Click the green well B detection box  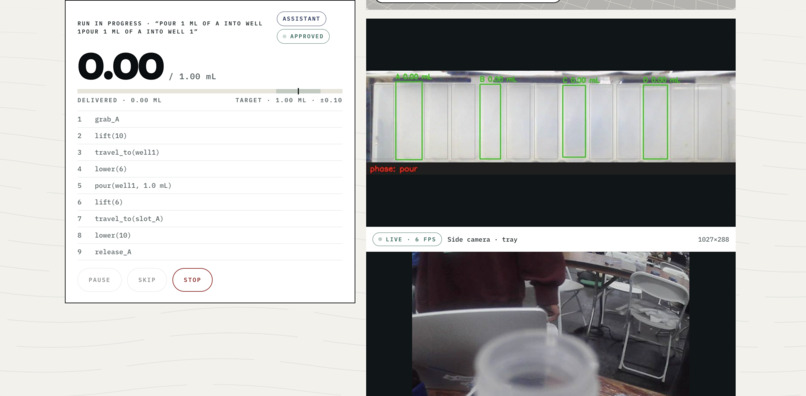click(x=490, y=121)
